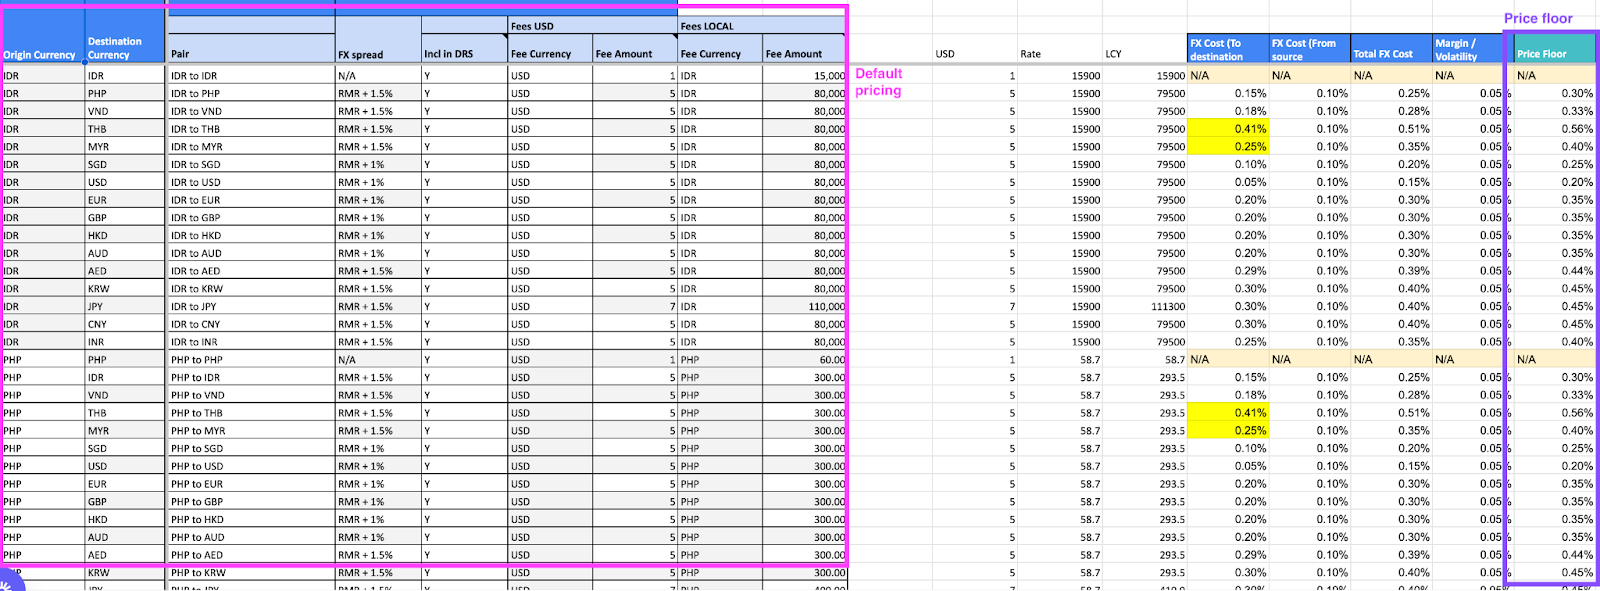Click the IDR to THB pair cell
The width and height of the screenshot is (1600, 591).
pos(251,129)
